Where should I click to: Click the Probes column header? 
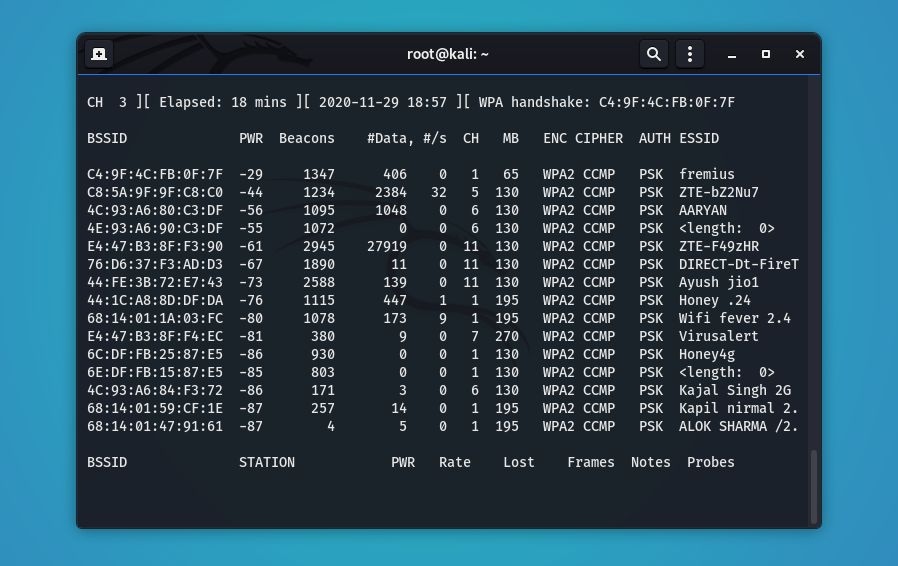tap(711, 462)
